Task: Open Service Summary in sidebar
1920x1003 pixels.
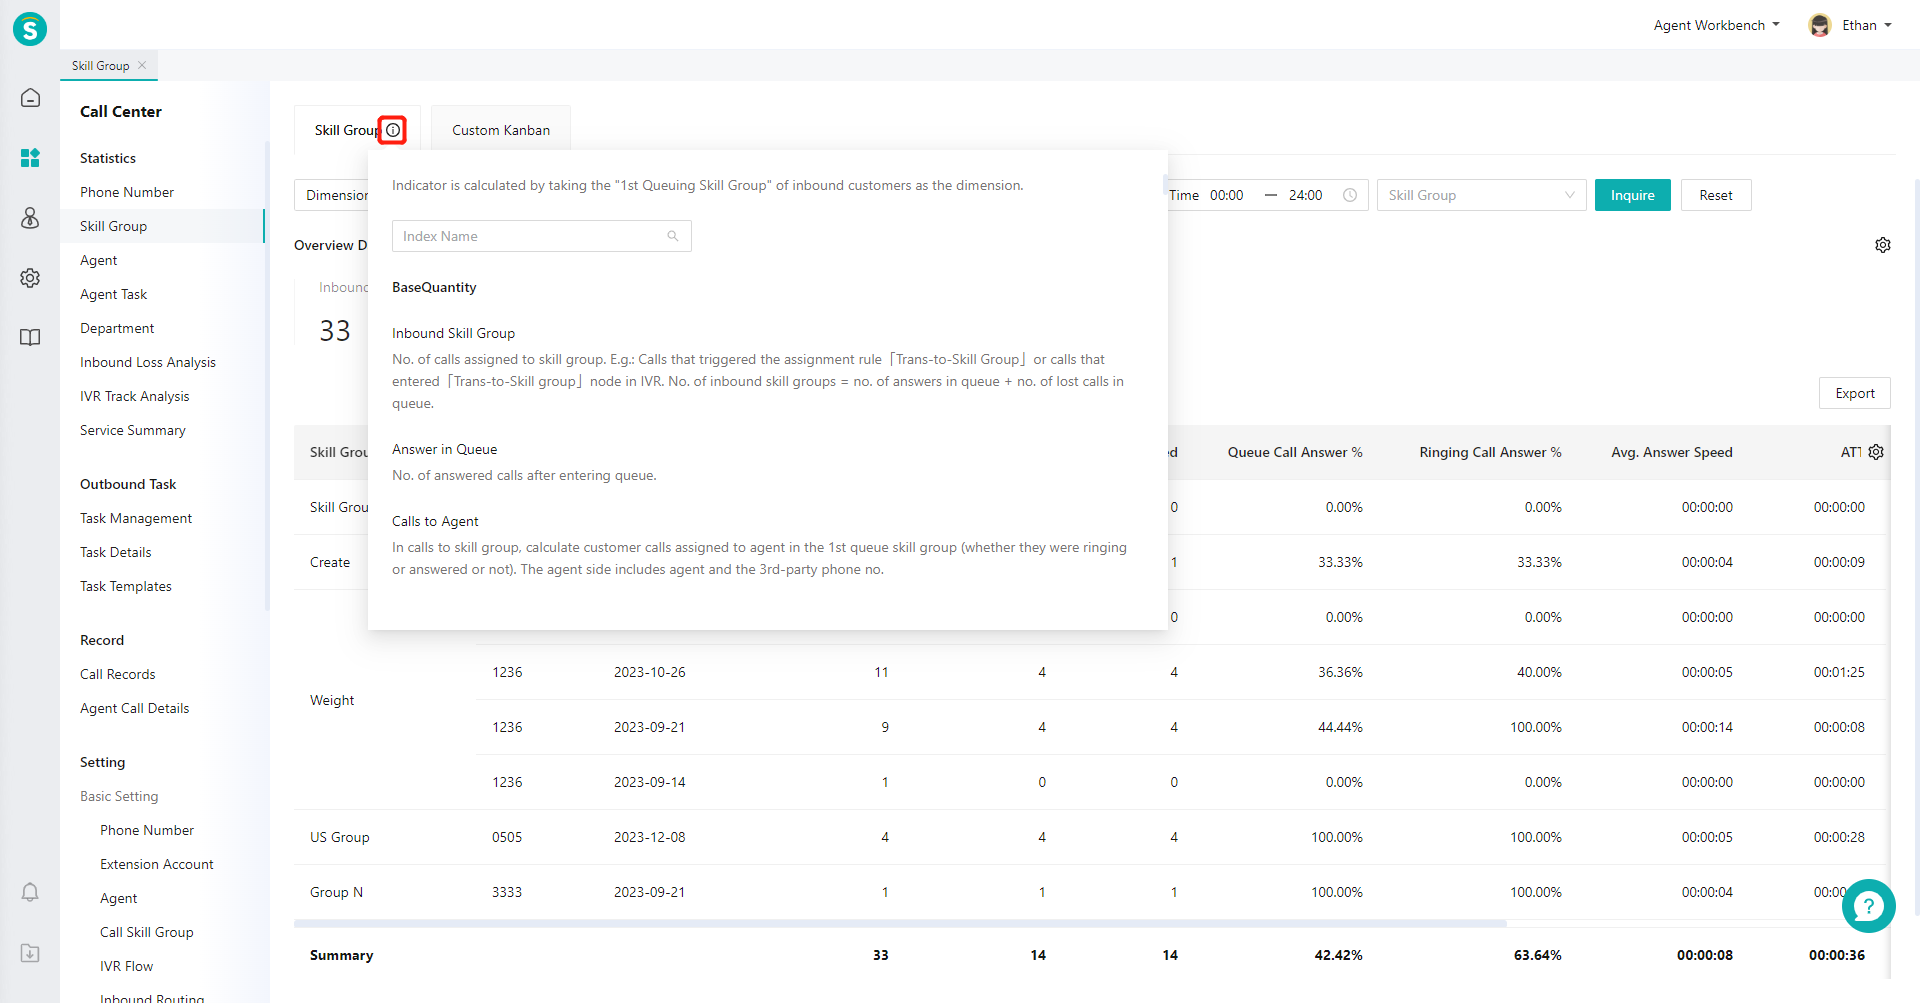Action: point(133,430)
